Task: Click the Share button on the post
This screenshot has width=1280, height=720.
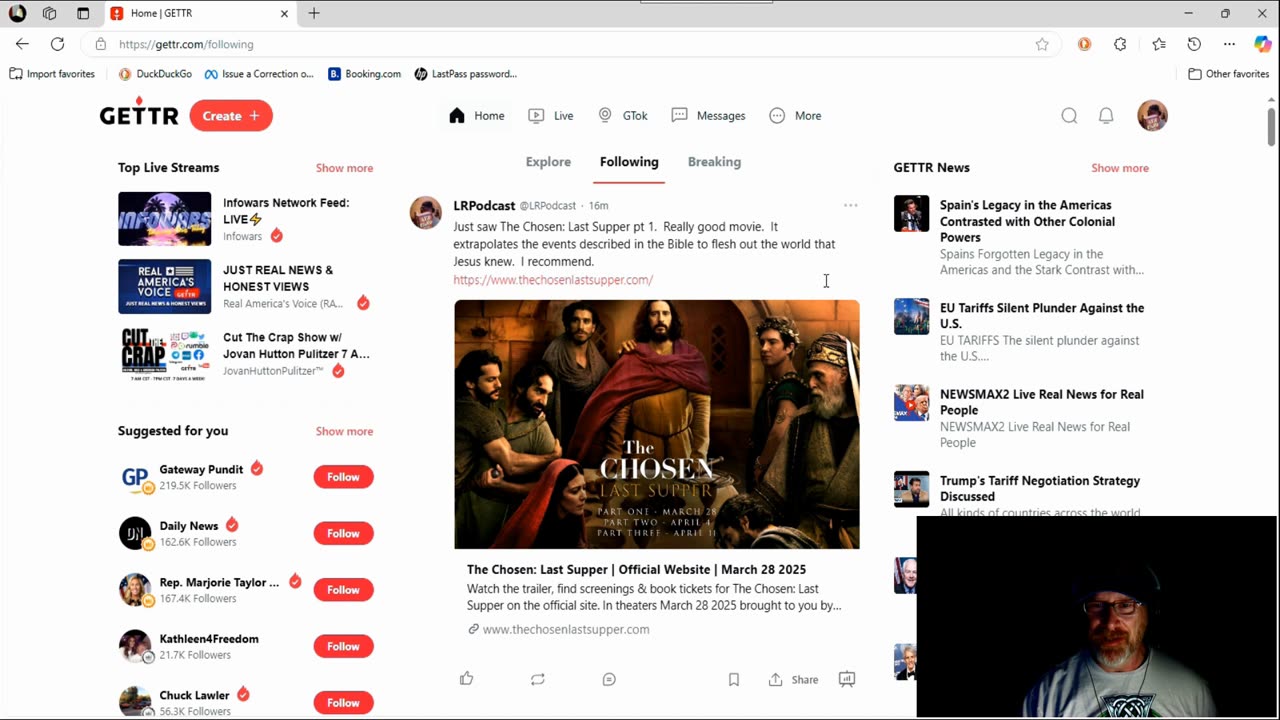Action: coord(793,679)
